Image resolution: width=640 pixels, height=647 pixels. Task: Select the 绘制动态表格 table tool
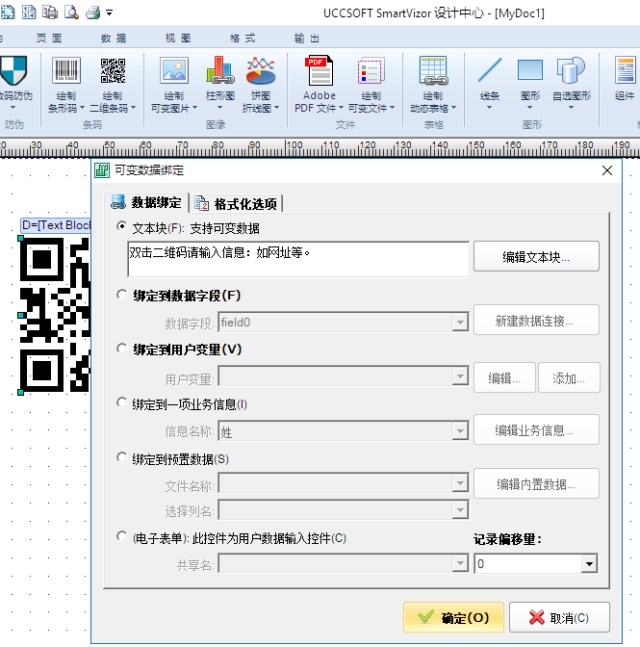click(433, 71)
